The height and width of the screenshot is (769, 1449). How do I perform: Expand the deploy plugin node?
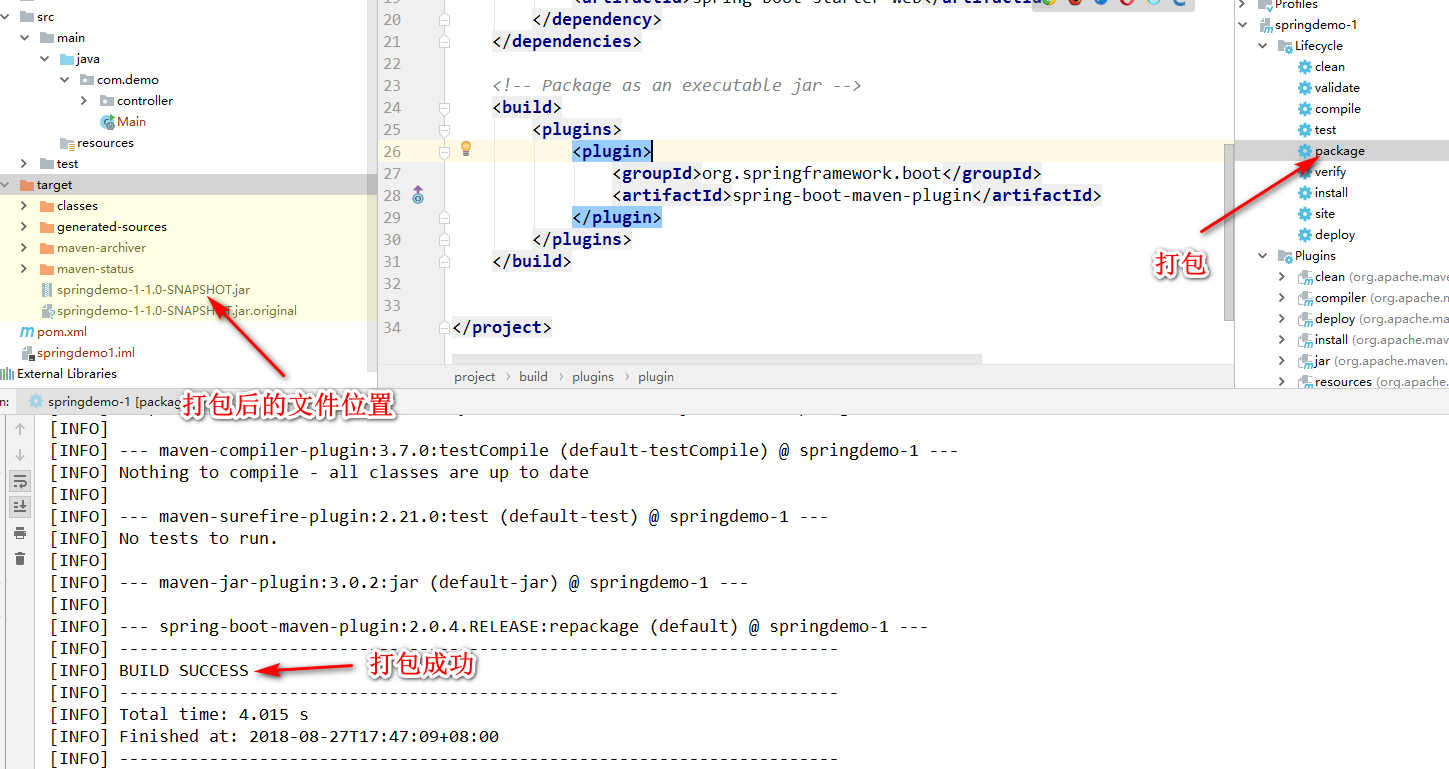pyautogui.click(x=1282, y=319)
